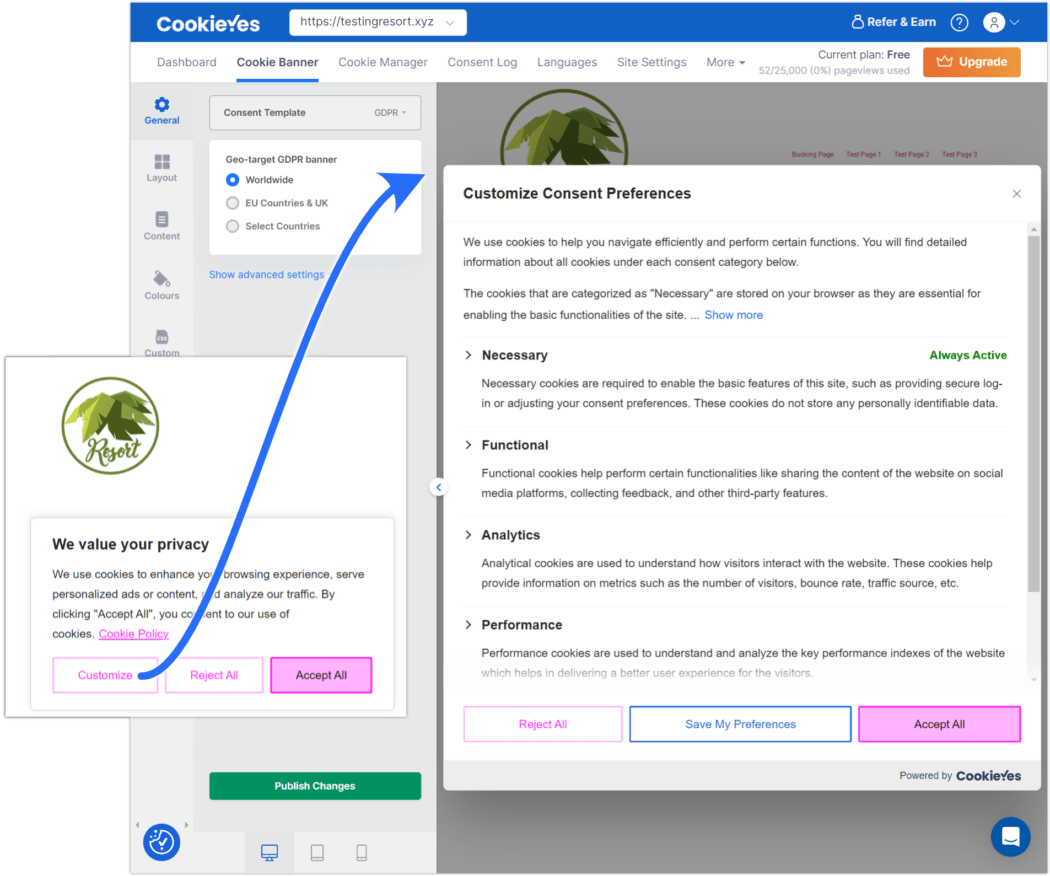The height and width of the screenshot is (876, 1050).
Task: Click the sidebar scroll right arrow
Action: 186,824
